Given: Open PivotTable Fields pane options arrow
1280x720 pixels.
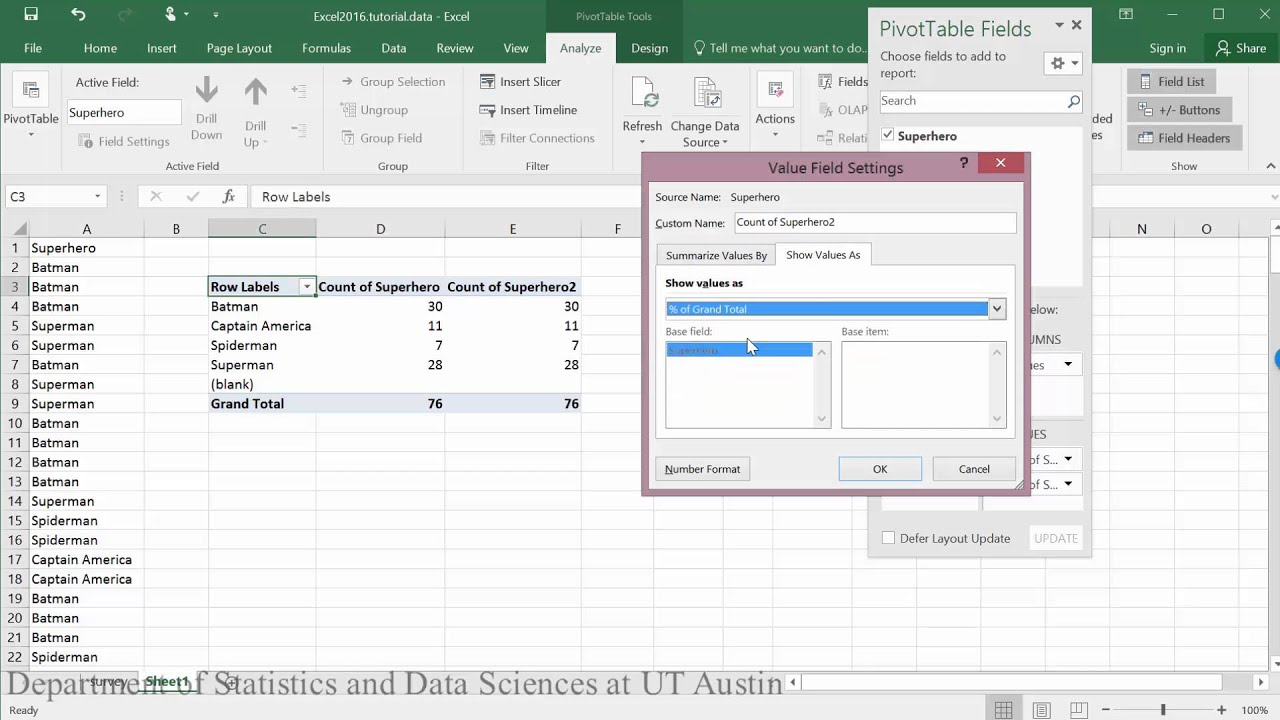Looking at the screenshot, I should tap(1059, 26).
